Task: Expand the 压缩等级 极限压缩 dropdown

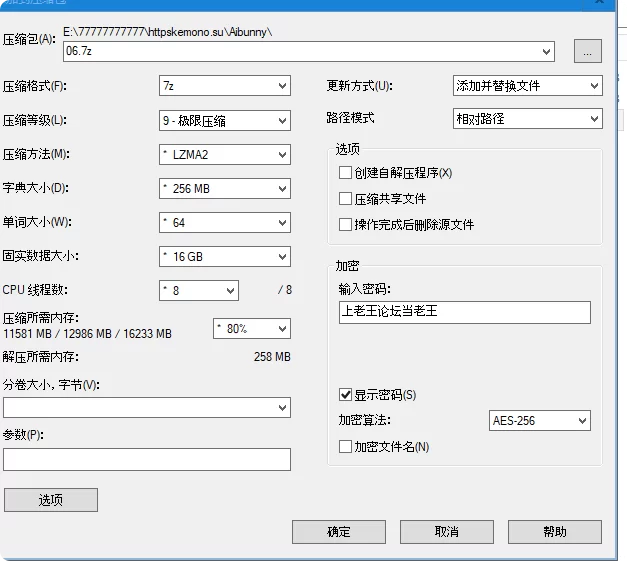Action: coord(225,120)
